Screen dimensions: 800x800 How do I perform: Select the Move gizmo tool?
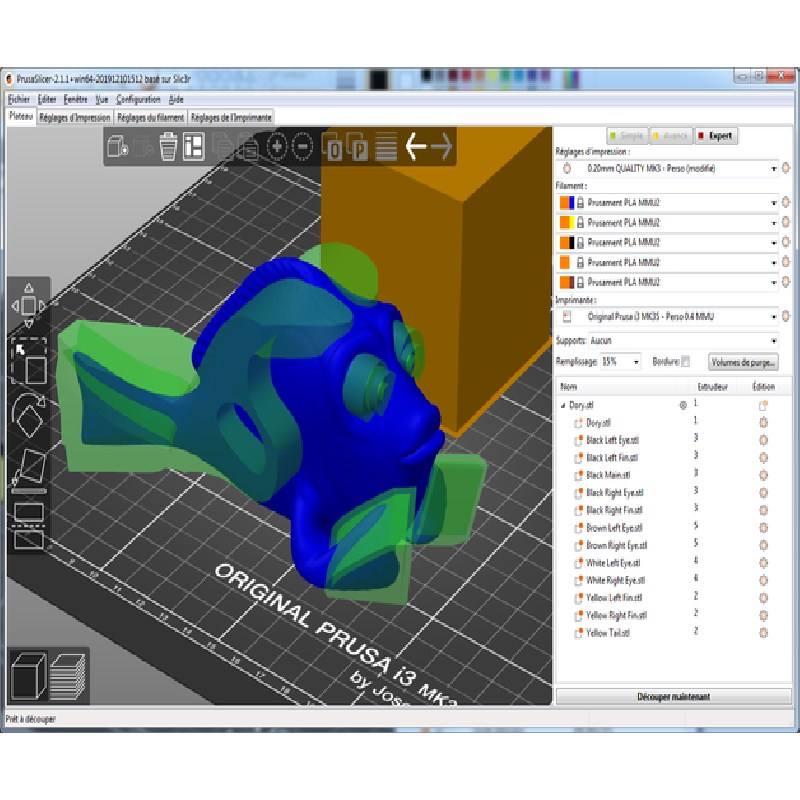(29, 306)
